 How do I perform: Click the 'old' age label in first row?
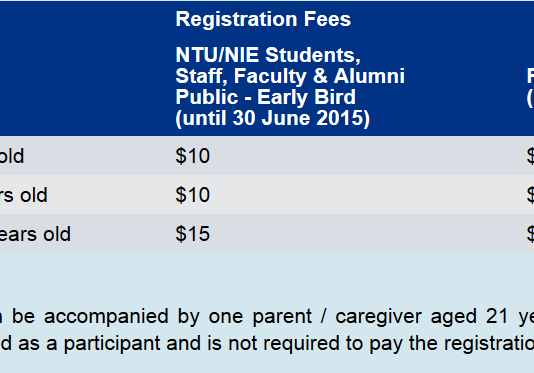click(x=12, y=156)
